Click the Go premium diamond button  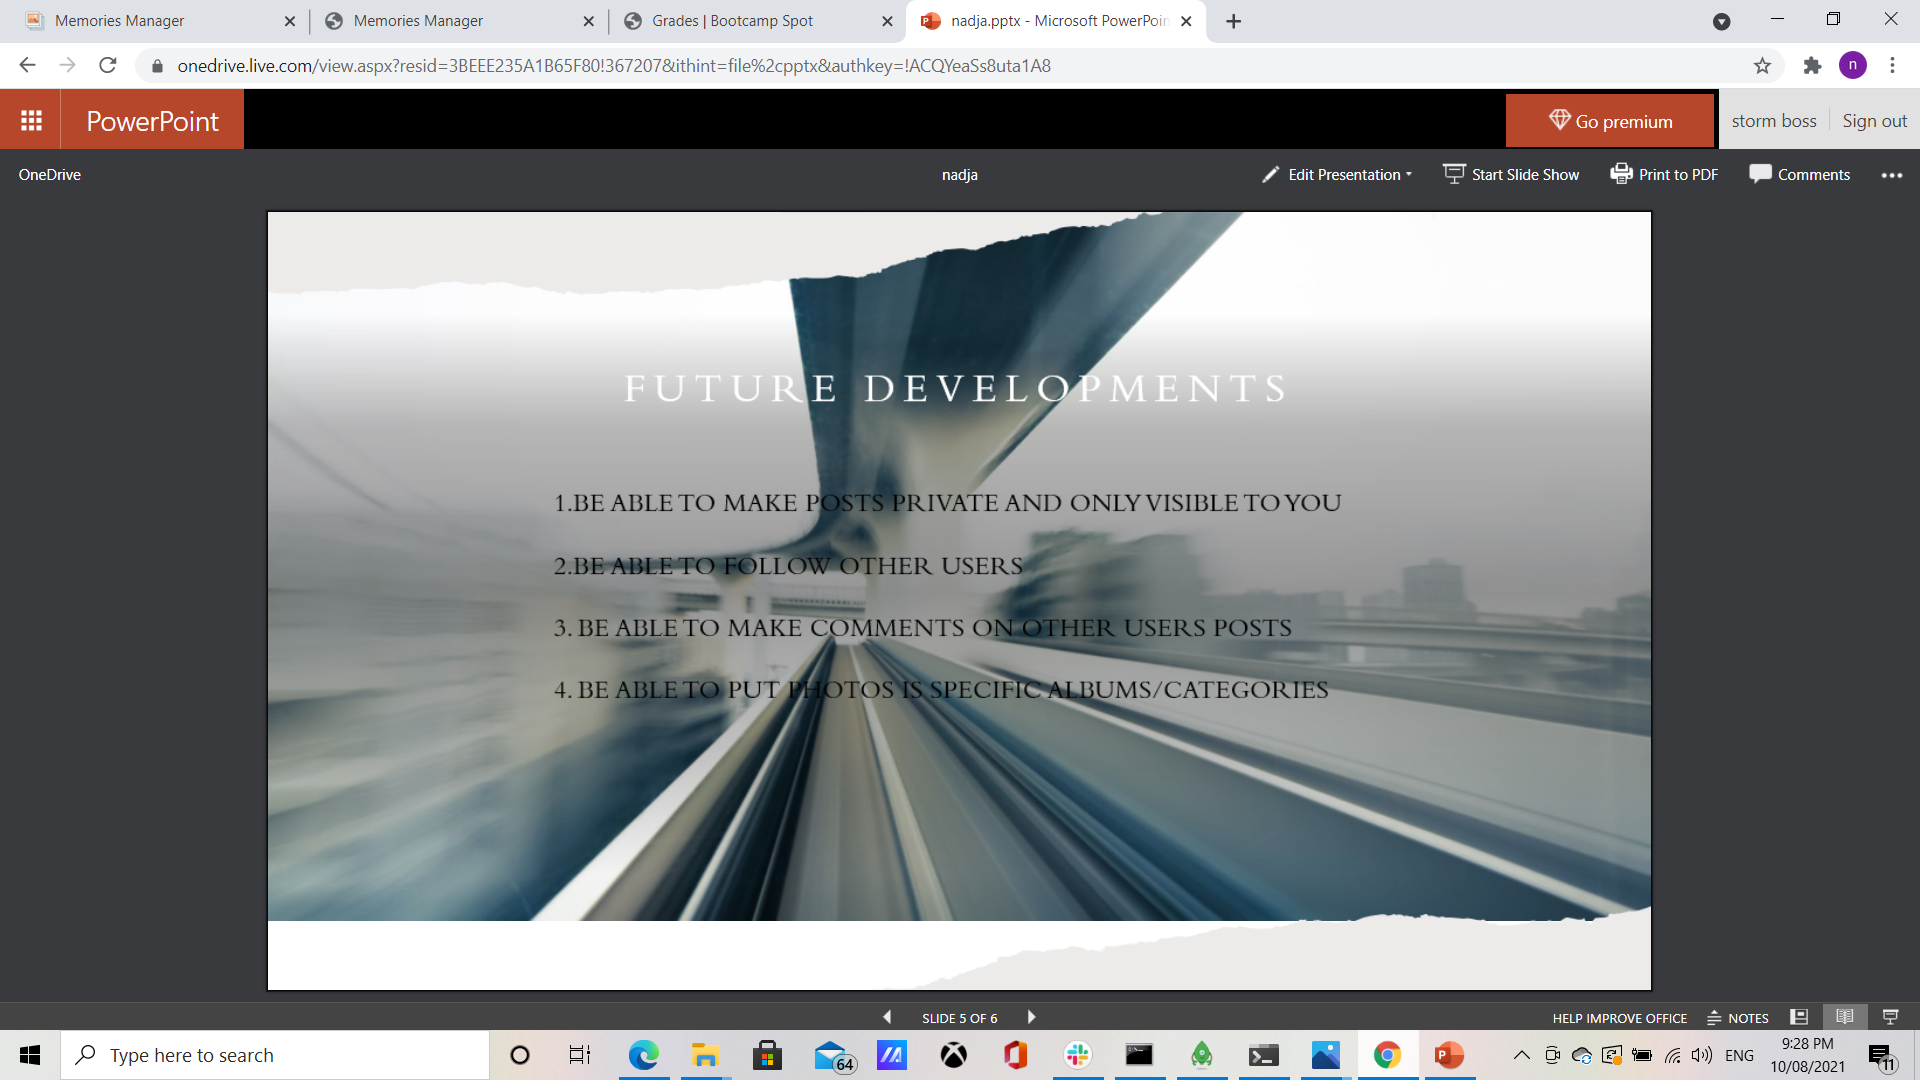(1609, 121)
